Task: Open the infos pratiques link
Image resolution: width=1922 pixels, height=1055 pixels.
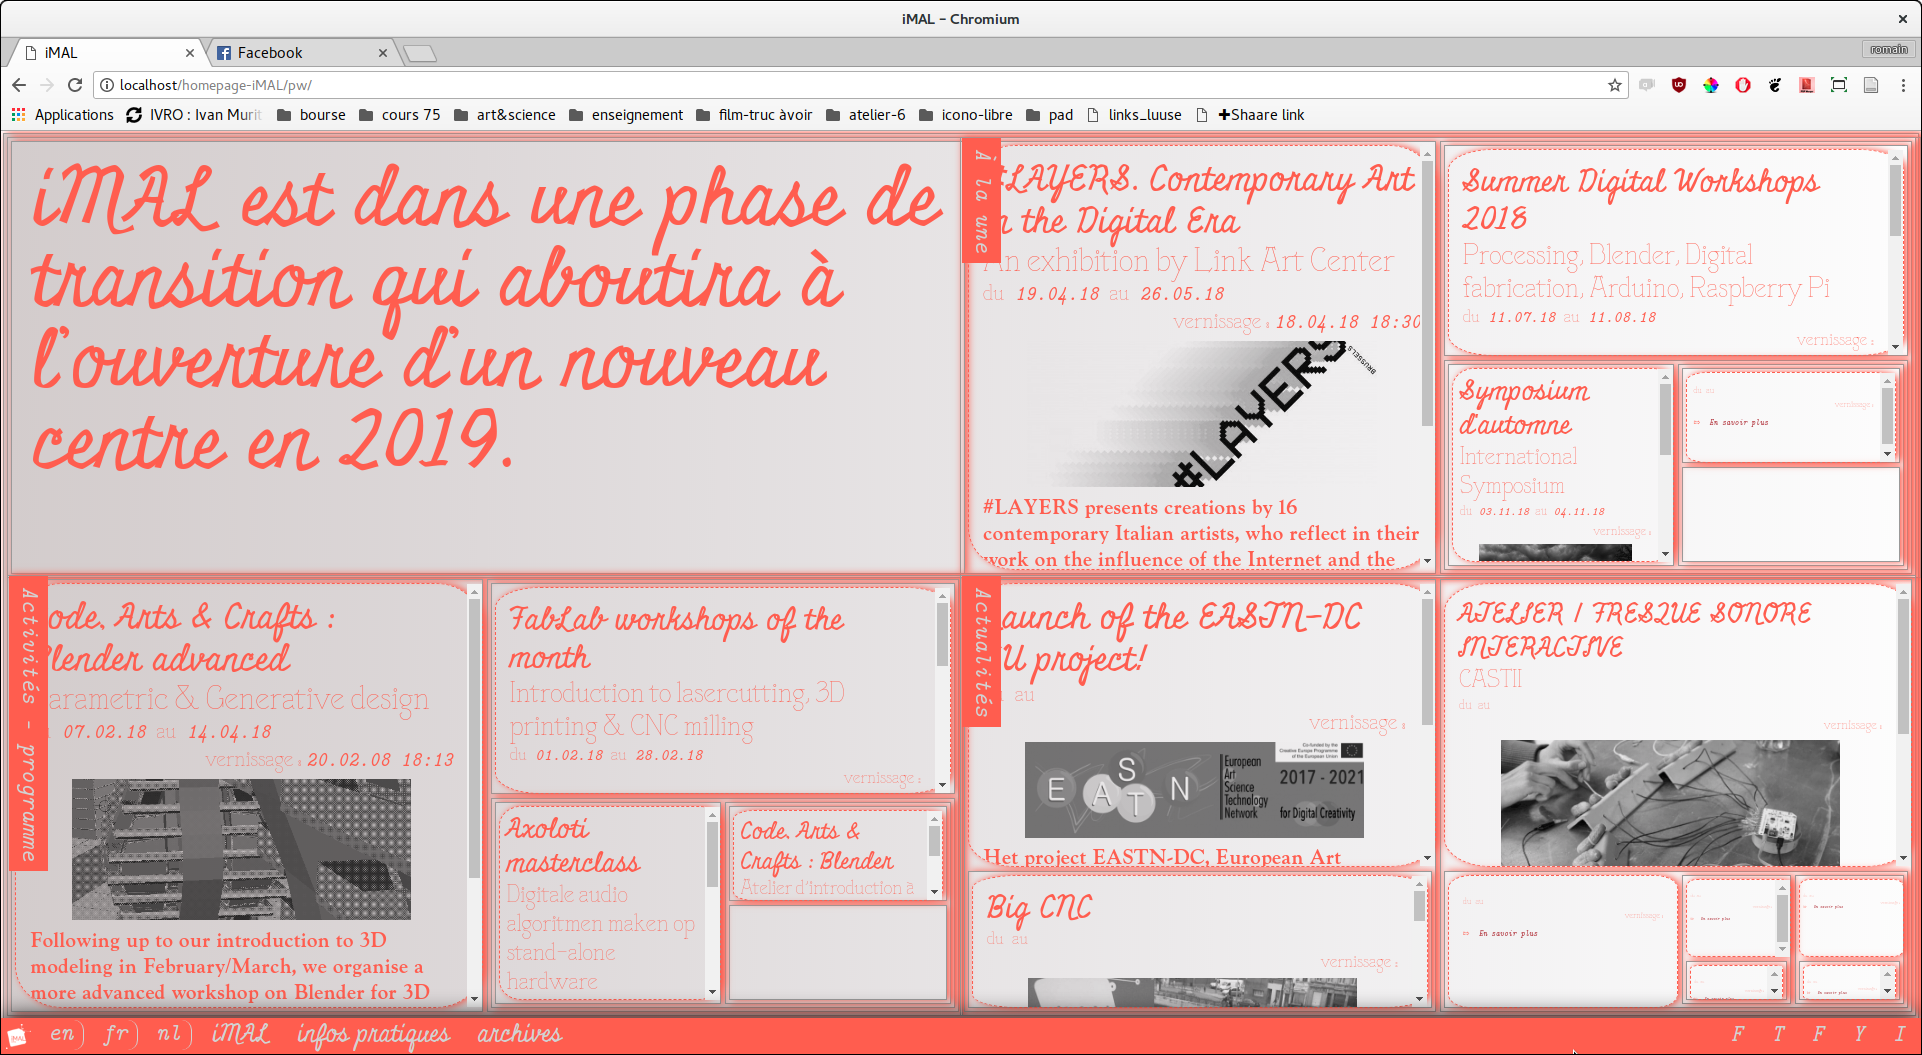Action: (x=373, y=1033)
